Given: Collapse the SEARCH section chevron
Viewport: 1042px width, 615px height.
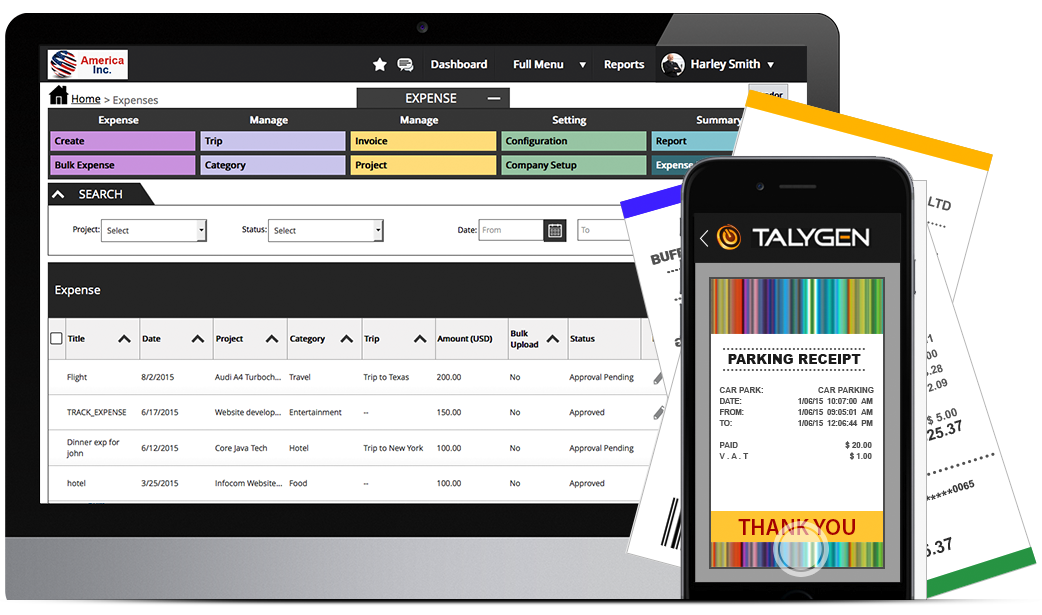Looking at the screenshot, I should (x=58, y=194).
